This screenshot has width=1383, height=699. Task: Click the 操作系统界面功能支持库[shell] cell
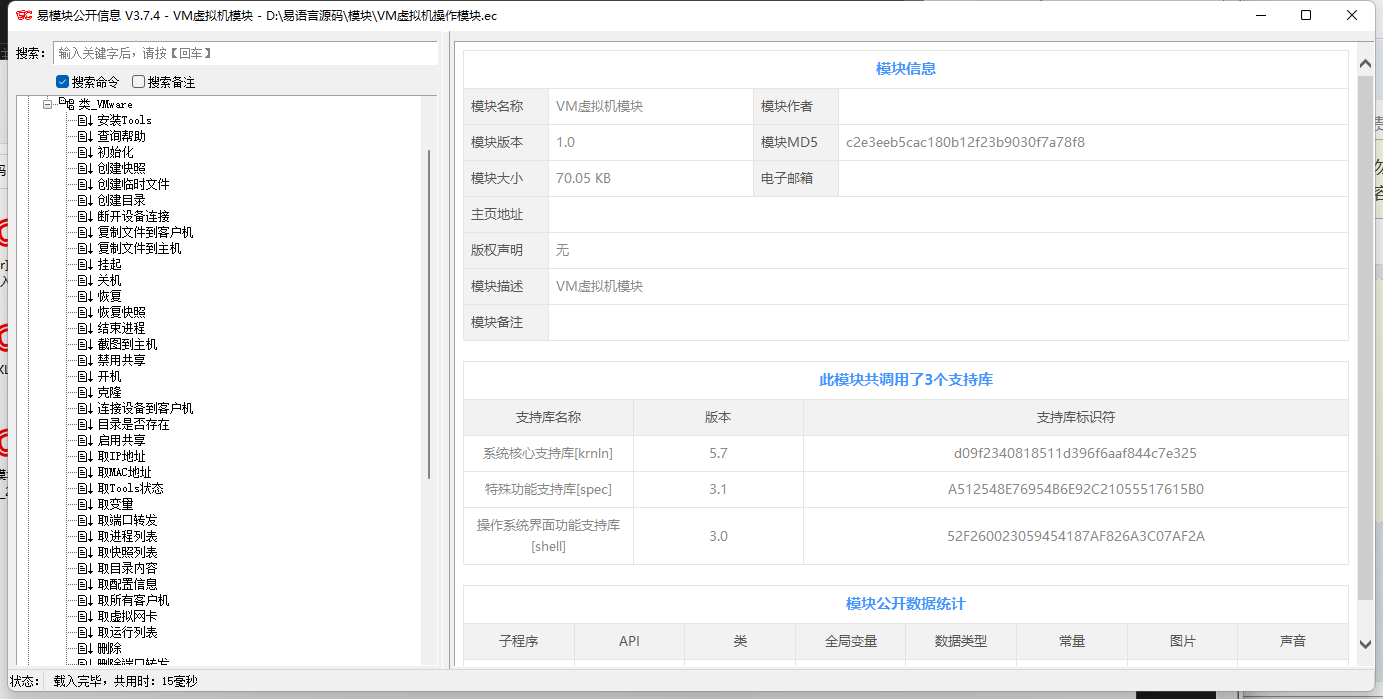[548, 535]
